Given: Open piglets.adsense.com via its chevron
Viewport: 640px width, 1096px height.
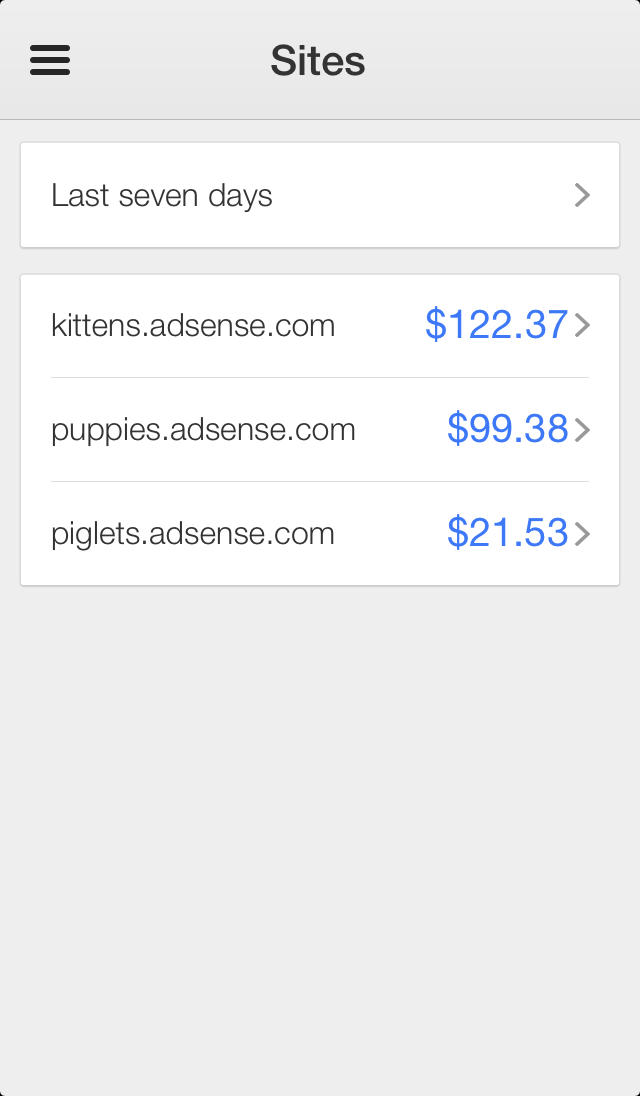Looking at the screenshot, I should [582, 534].
